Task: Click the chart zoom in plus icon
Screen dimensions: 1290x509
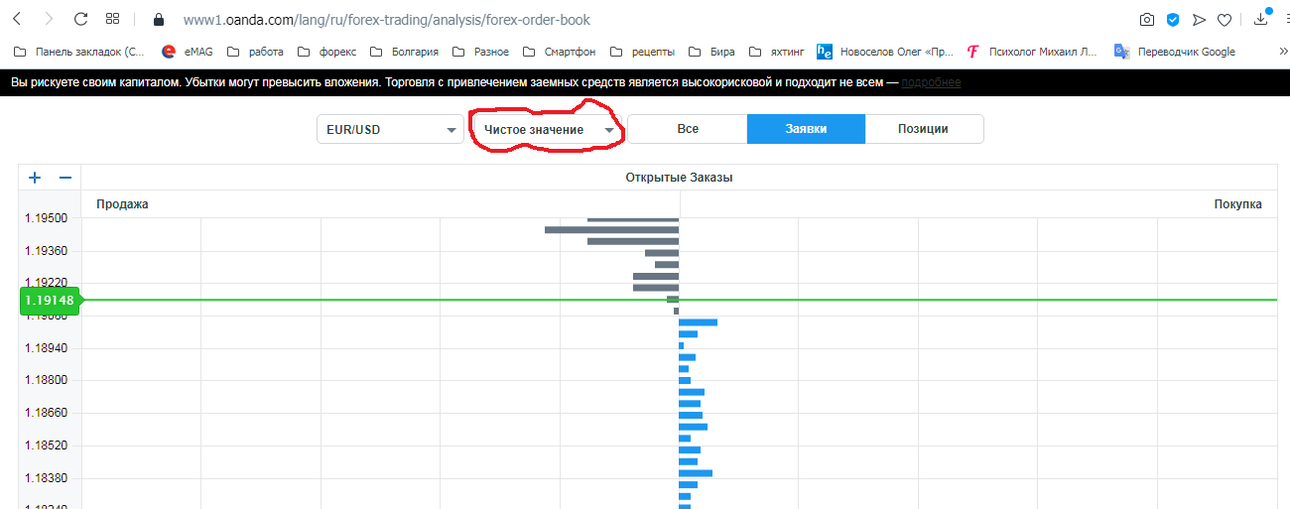Action: tap(35, 178)
